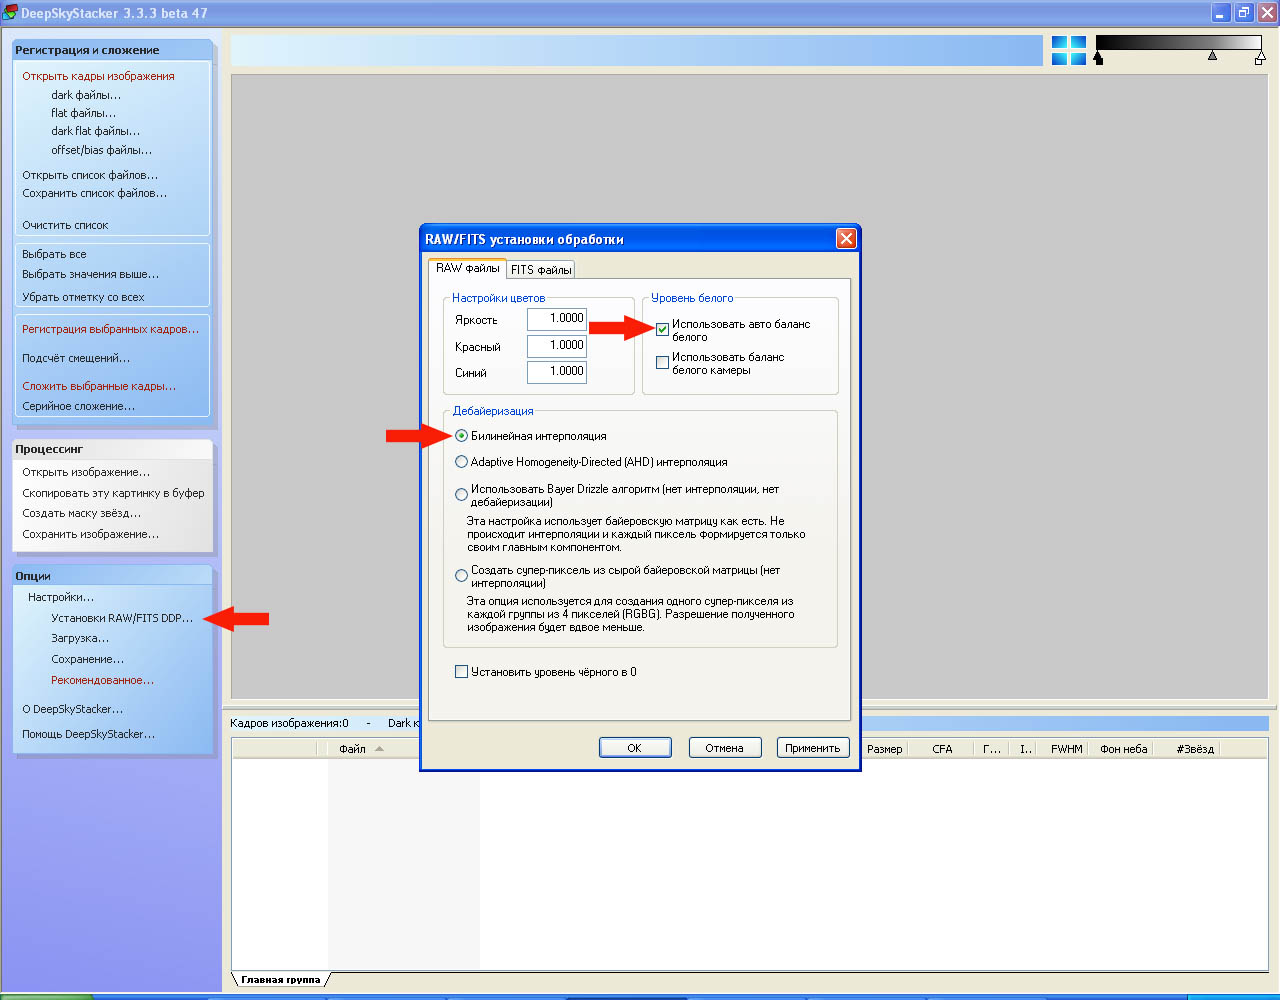Click 'Открыть кадры изображения' link
The image size is (1280, 1000).
pyautogui.click(x=98, y=76)
